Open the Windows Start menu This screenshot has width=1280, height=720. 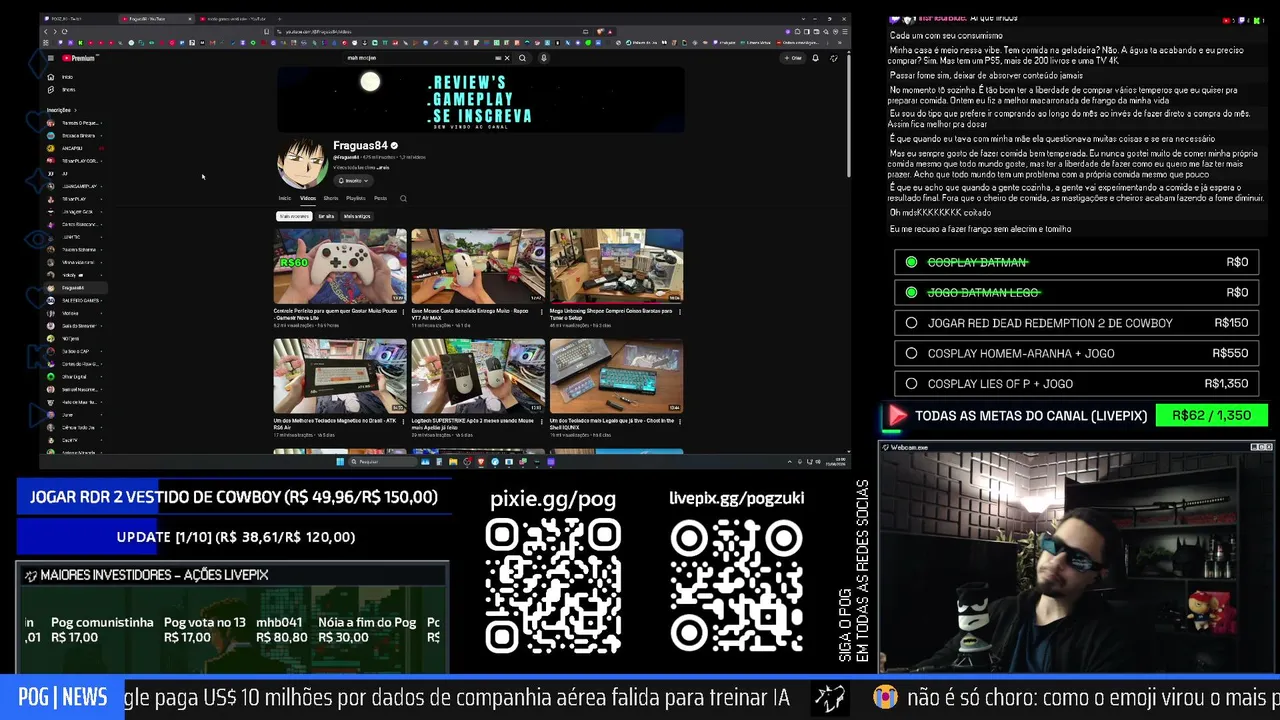pos(340,461)
